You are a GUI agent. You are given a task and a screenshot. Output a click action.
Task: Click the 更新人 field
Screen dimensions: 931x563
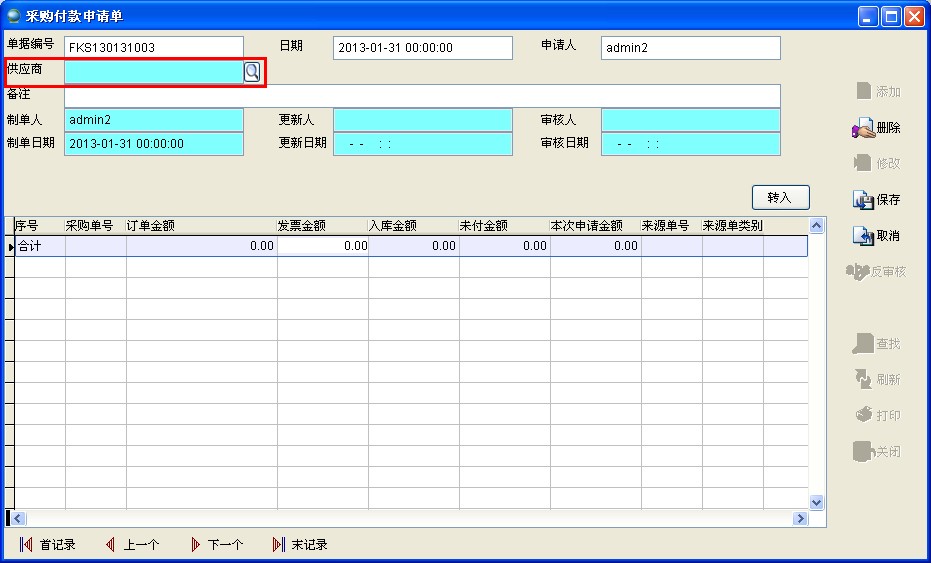(423, 120)
